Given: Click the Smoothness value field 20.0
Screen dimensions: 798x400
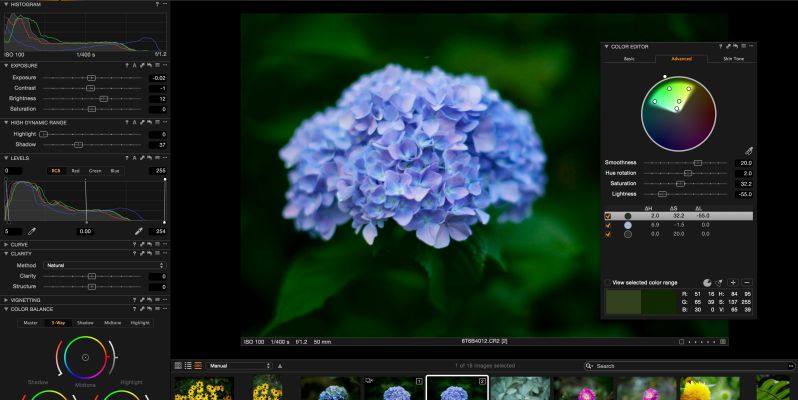Looking at the screenshot, I should [x=744, y=163].
